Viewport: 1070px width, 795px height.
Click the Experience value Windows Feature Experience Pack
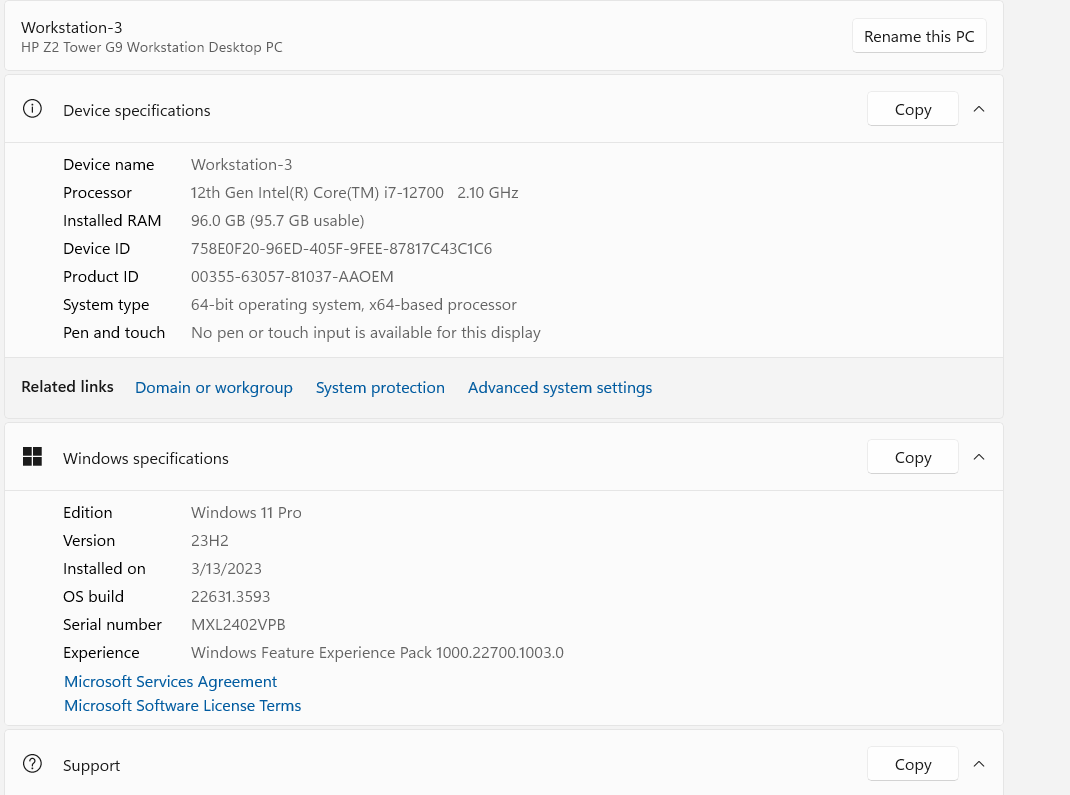(377, 652)
